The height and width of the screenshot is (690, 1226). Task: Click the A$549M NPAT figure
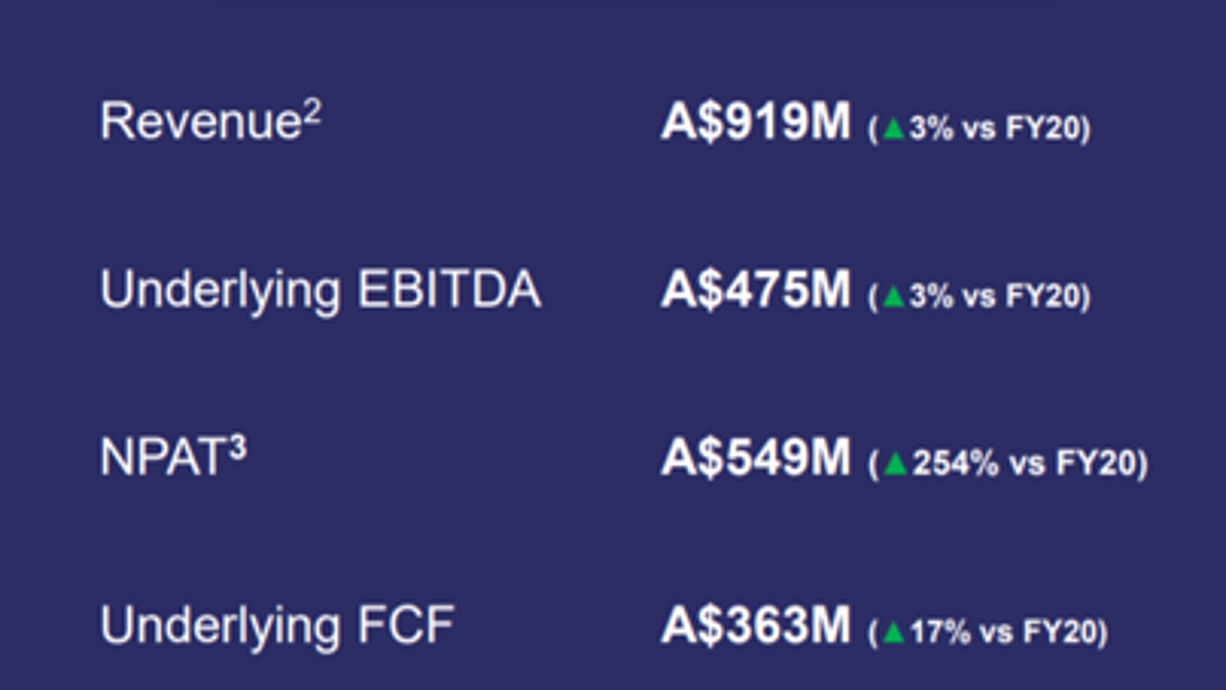(x=755, y=459)
